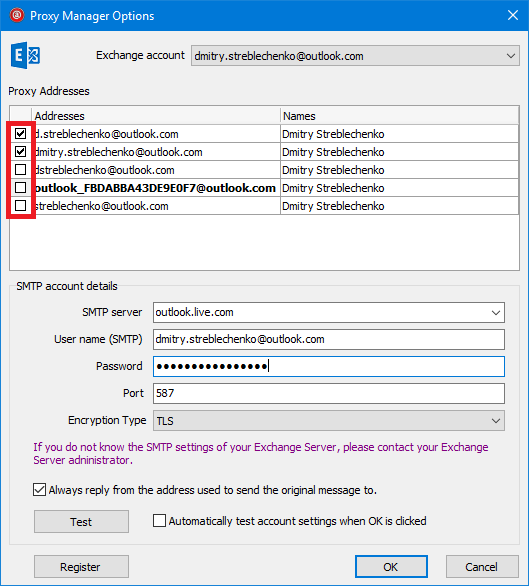This screenshot has width=529, height=586.
Task: Click the Port input field
Action: click(x=329, y=394)
